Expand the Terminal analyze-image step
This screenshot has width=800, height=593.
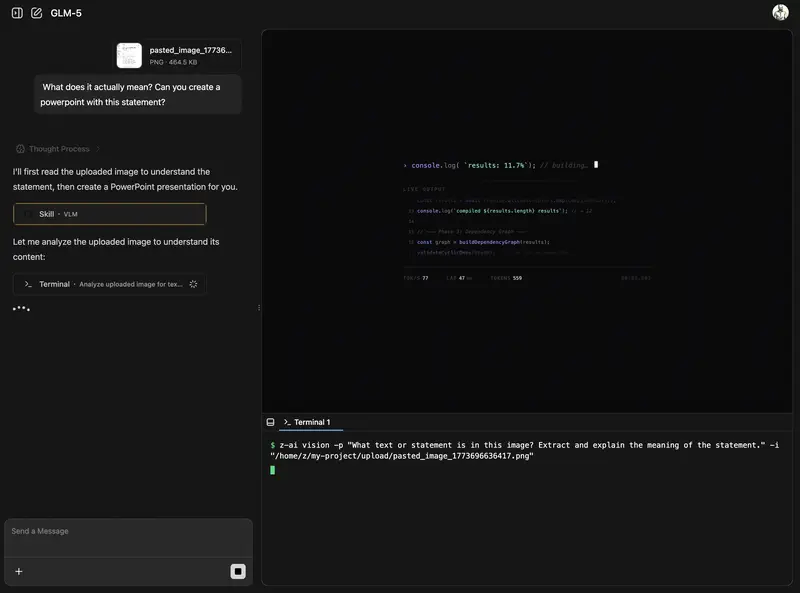[110, 284]
